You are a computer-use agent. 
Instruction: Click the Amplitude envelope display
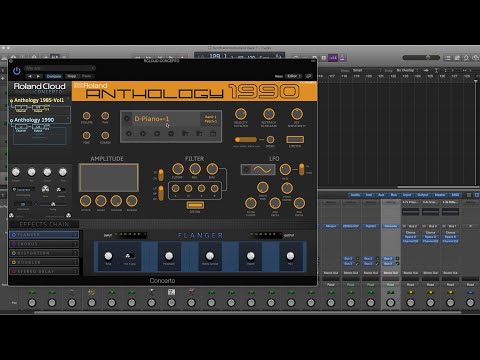109,178
